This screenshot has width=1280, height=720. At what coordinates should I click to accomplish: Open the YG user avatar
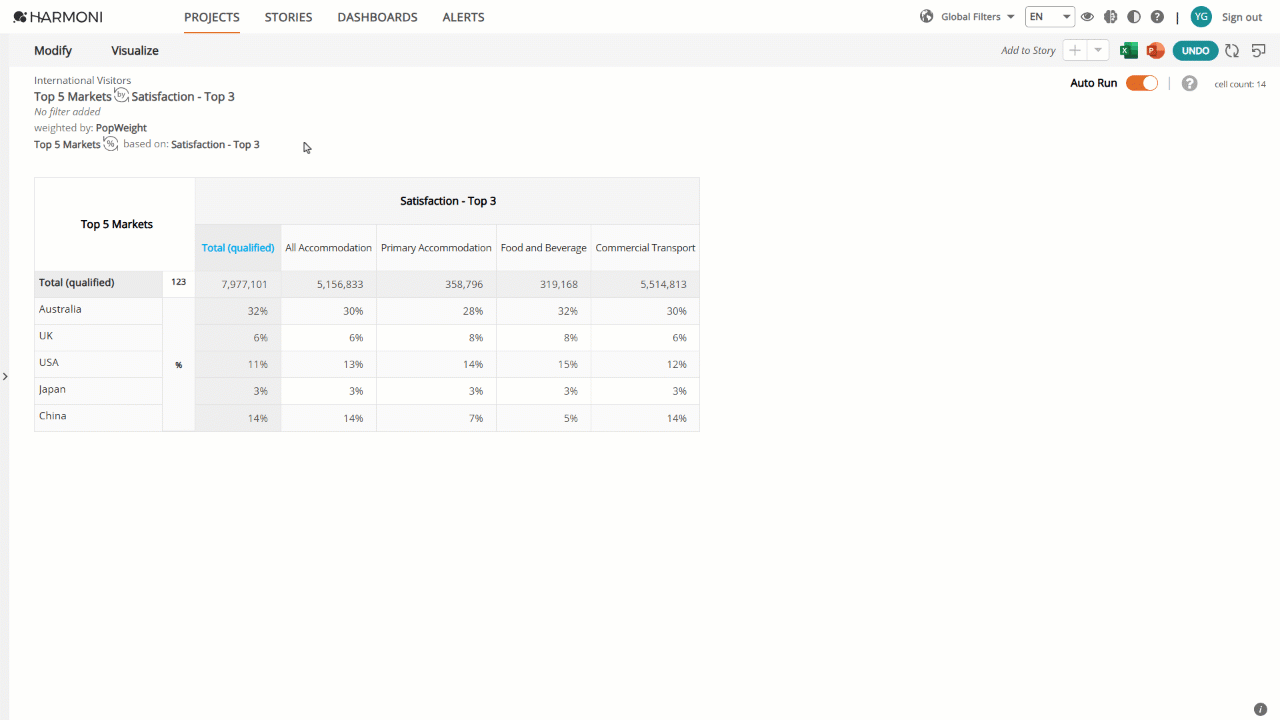[1201, 17]
